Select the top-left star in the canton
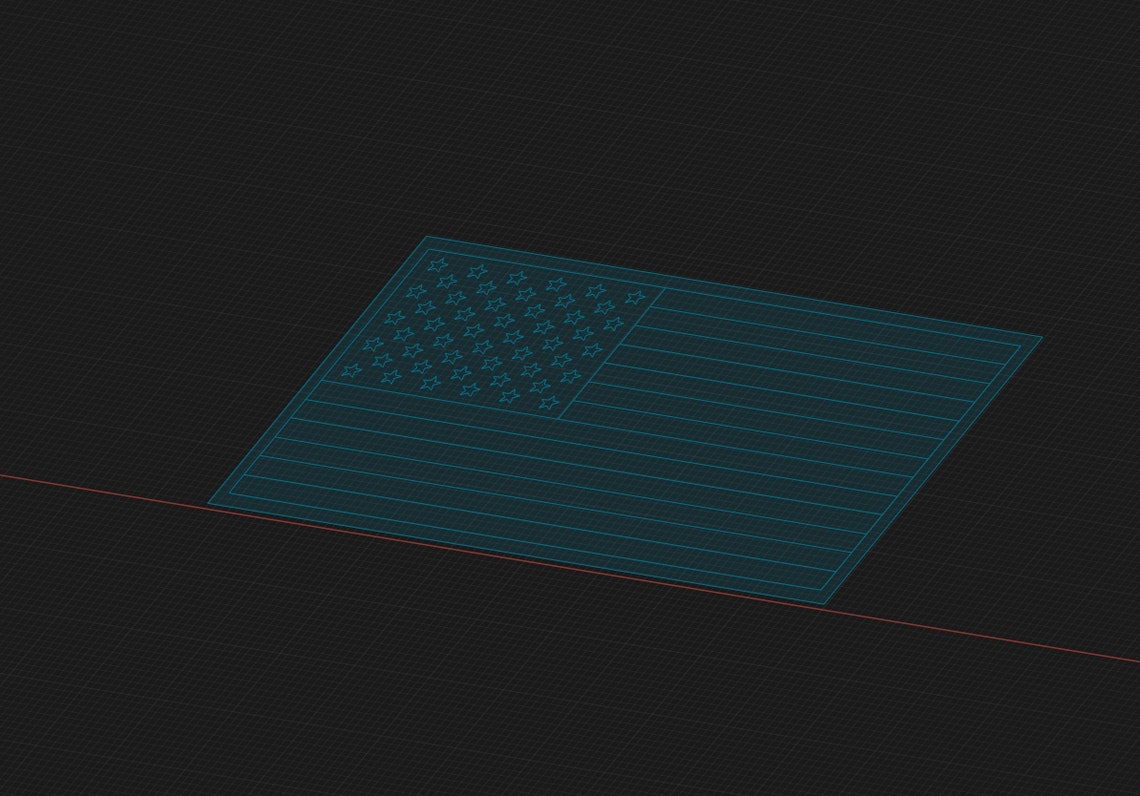 tap(437, 264)
